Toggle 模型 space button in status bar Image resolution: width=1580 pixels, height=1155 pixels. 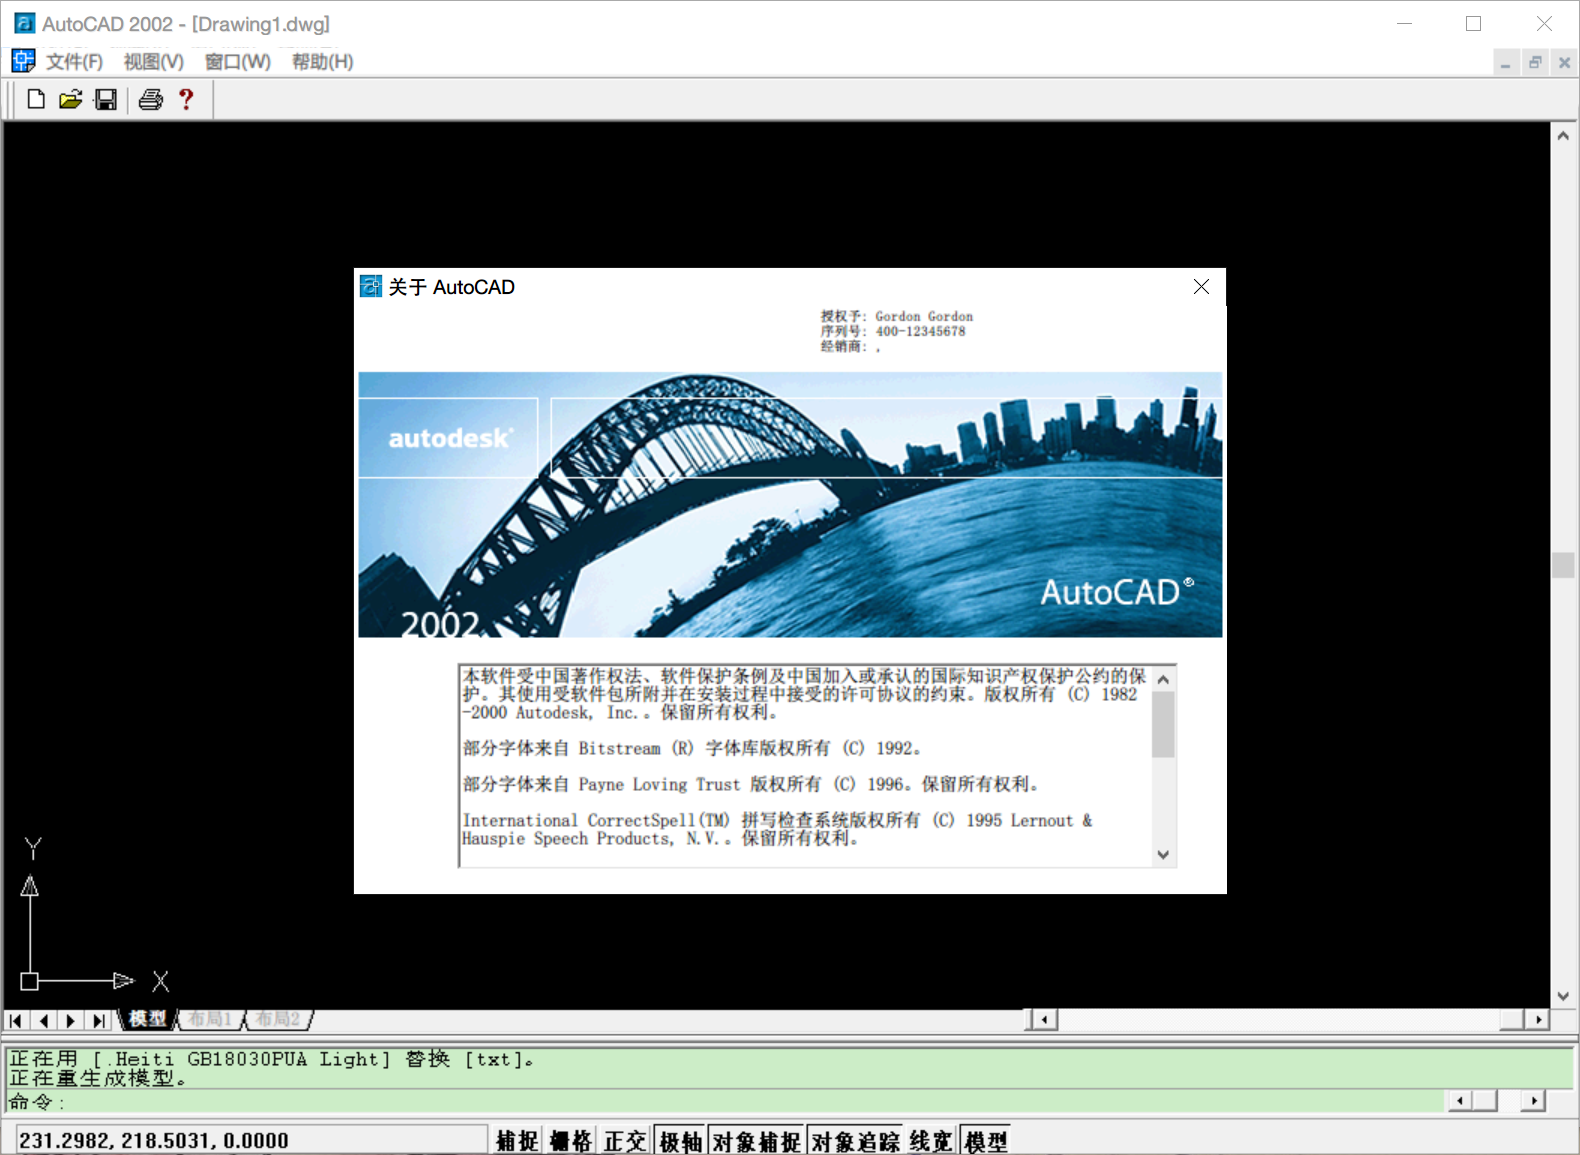986,1141
